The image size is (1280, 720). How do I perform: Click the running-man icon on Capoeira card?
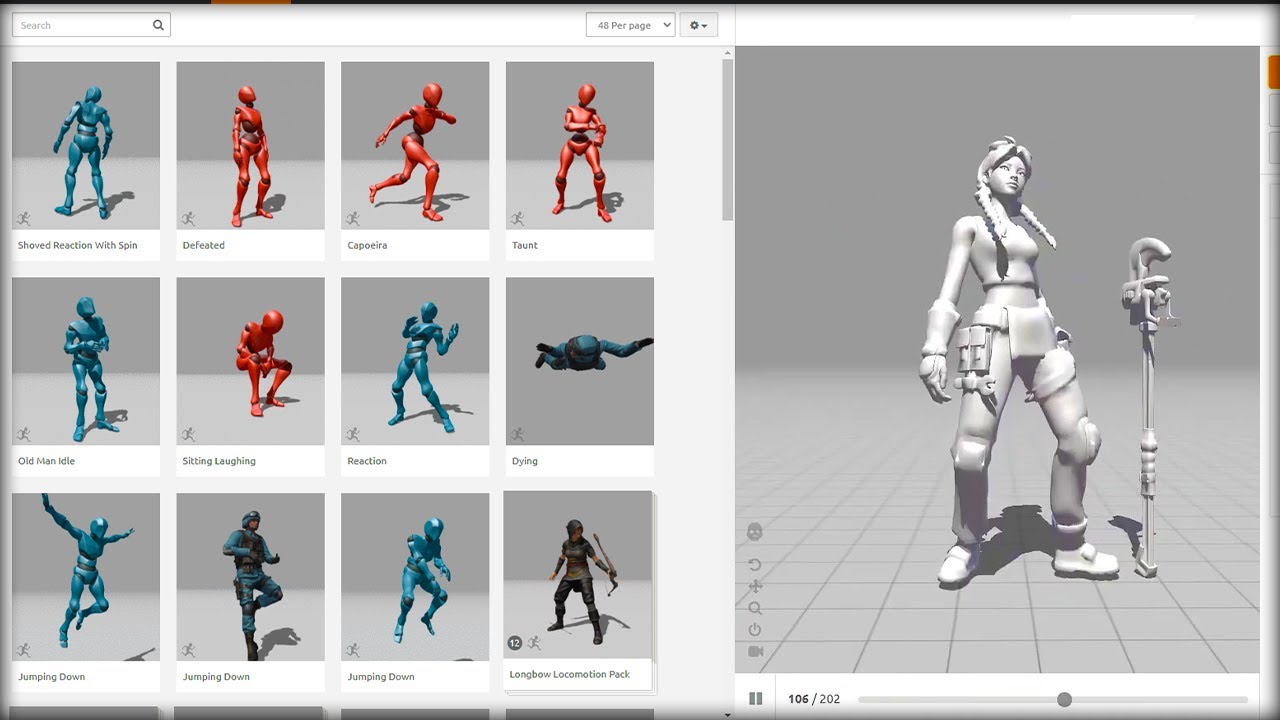point(353,218)
